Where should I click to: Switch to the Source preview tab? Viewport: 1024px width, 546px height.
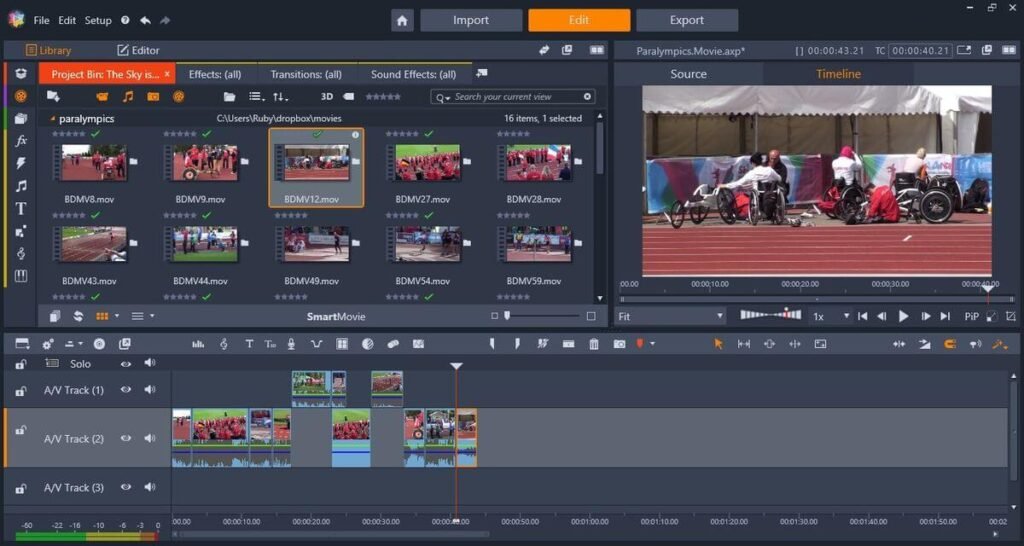coord(688,74)
